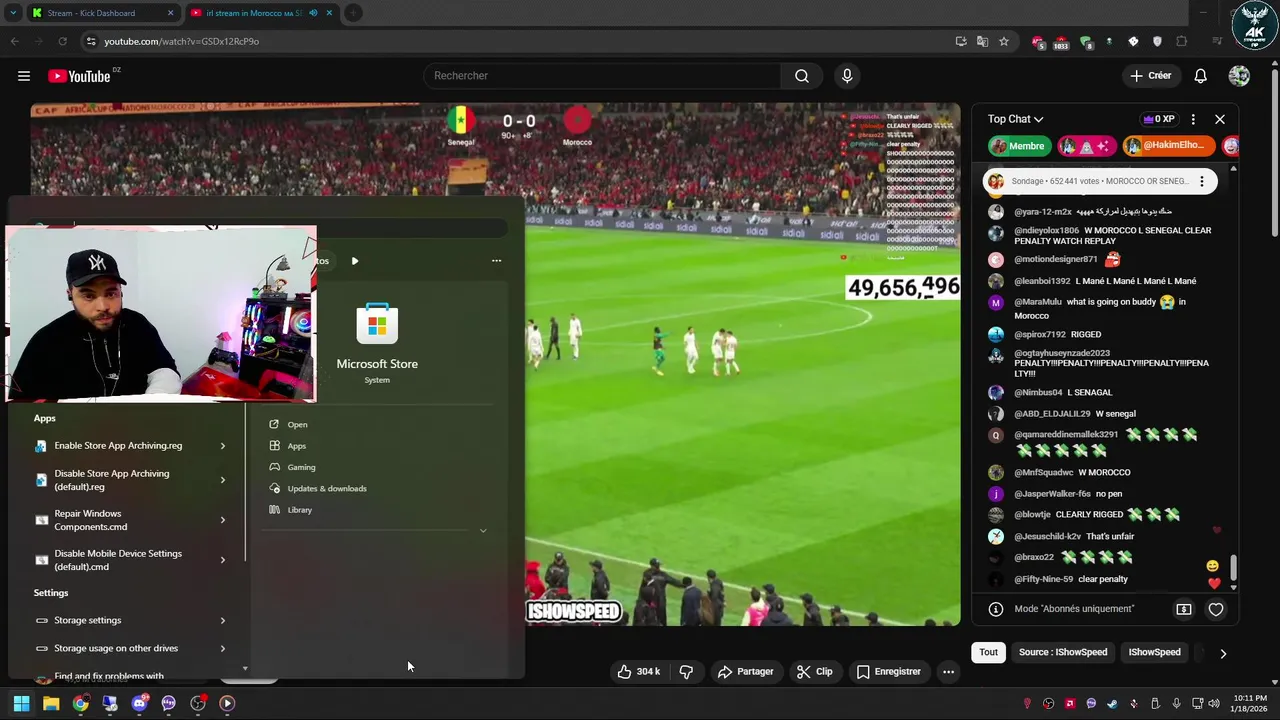1280x720 pixels.
Task: Open the YouTube hamburger guide menu
Action: coord(24,76)
